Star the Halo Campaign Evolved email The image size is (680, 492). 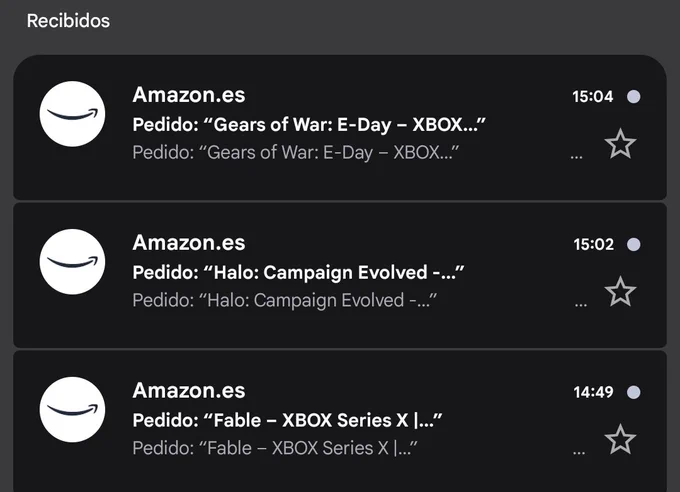click(620, 292)
